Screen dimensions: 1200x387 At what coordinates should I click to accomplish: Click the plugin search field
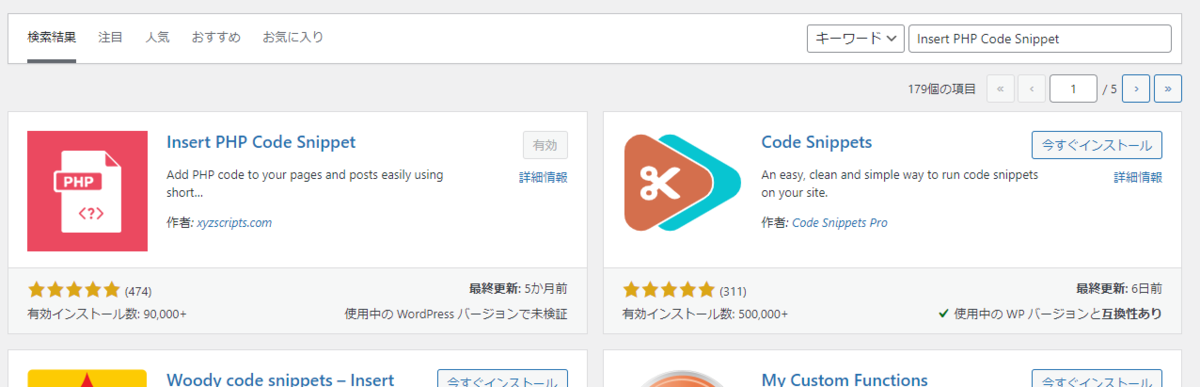[x=1040, y=38]
